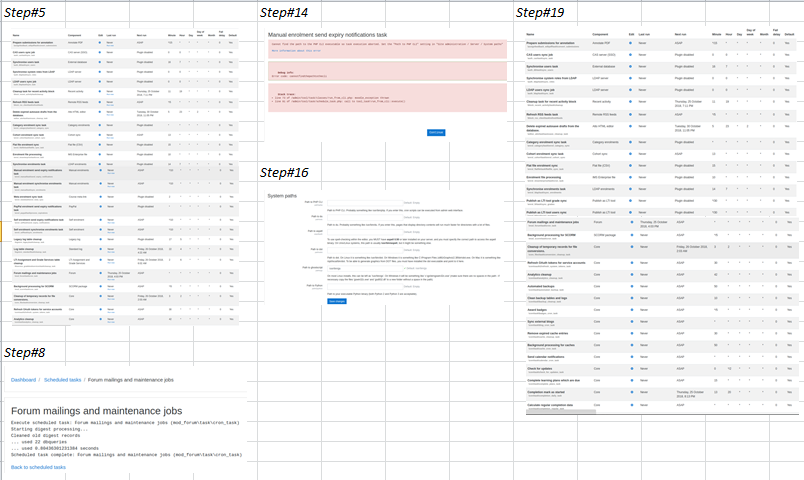The height and width of the screenshot is (480, 804).
Task: Focus the Path to PHP CLI field
Action: 365,203
